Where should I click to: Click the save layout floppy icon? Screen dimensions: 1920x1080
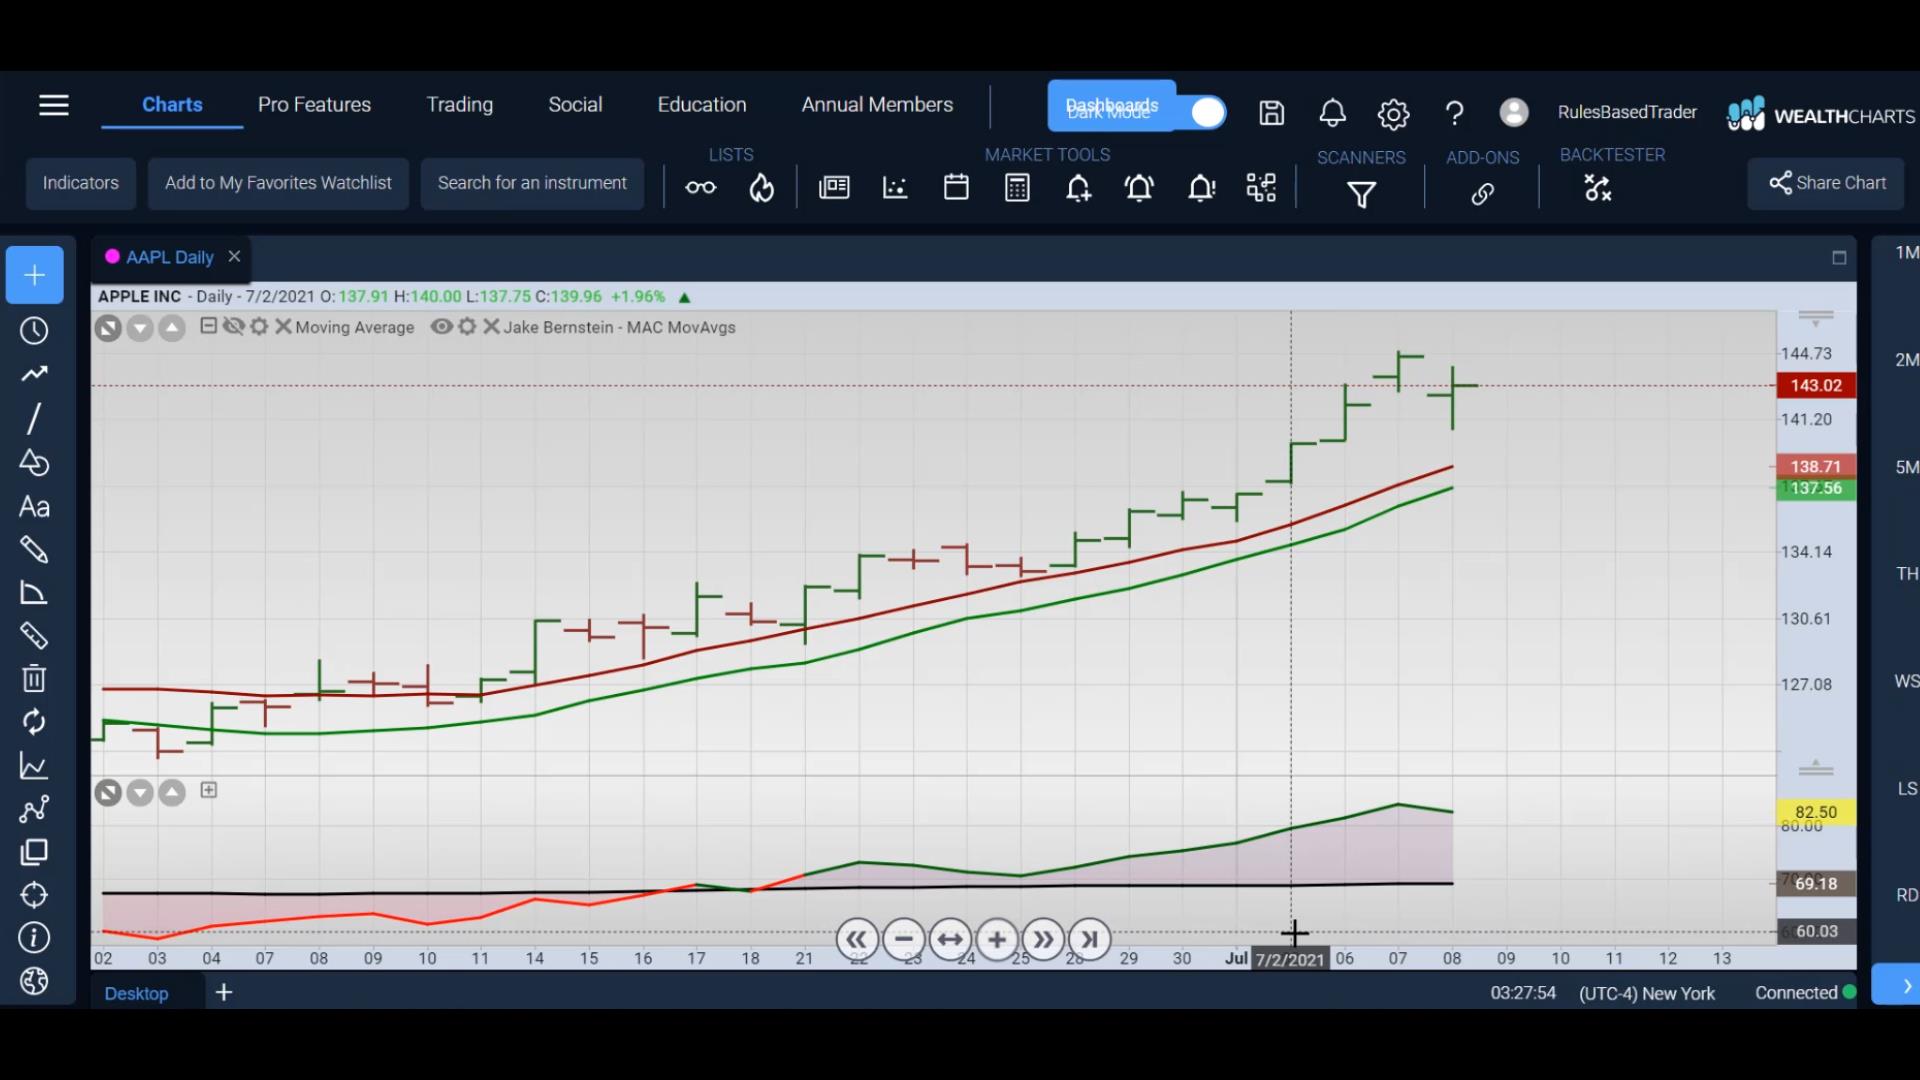coord(1271,113)
